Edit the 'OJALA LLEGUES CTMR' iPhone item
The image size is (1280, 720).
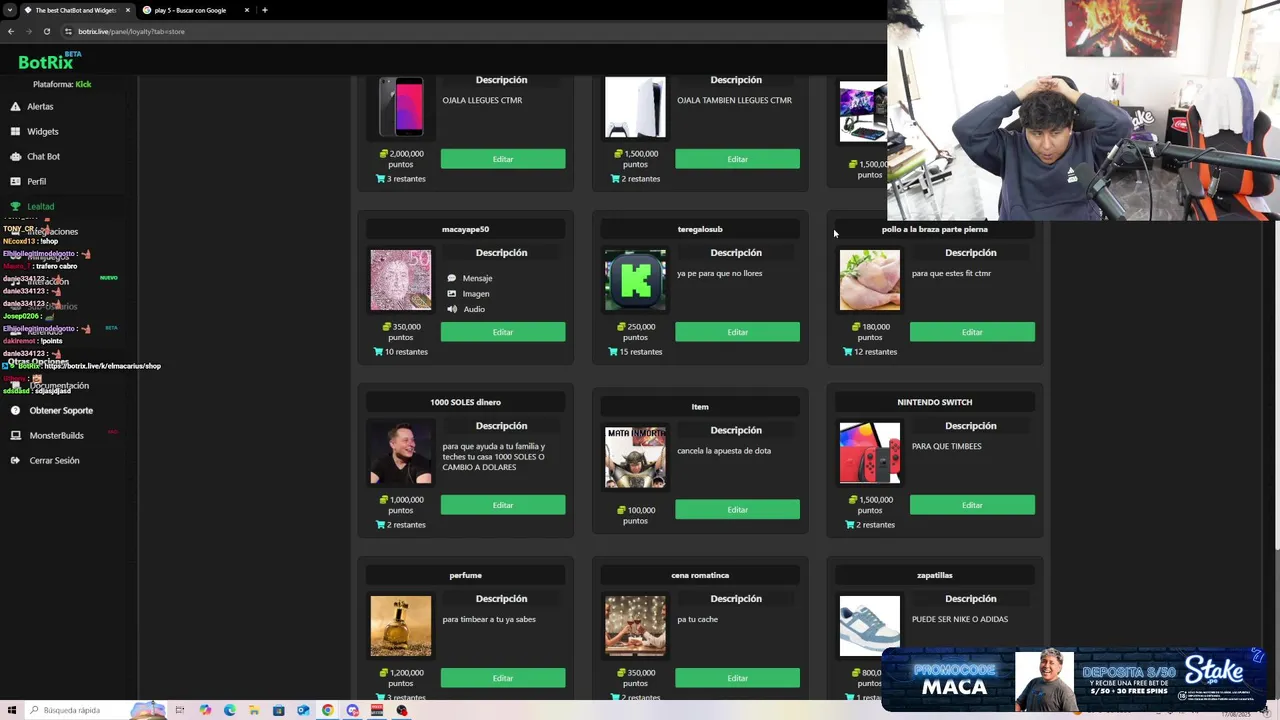tap(503, 159)
